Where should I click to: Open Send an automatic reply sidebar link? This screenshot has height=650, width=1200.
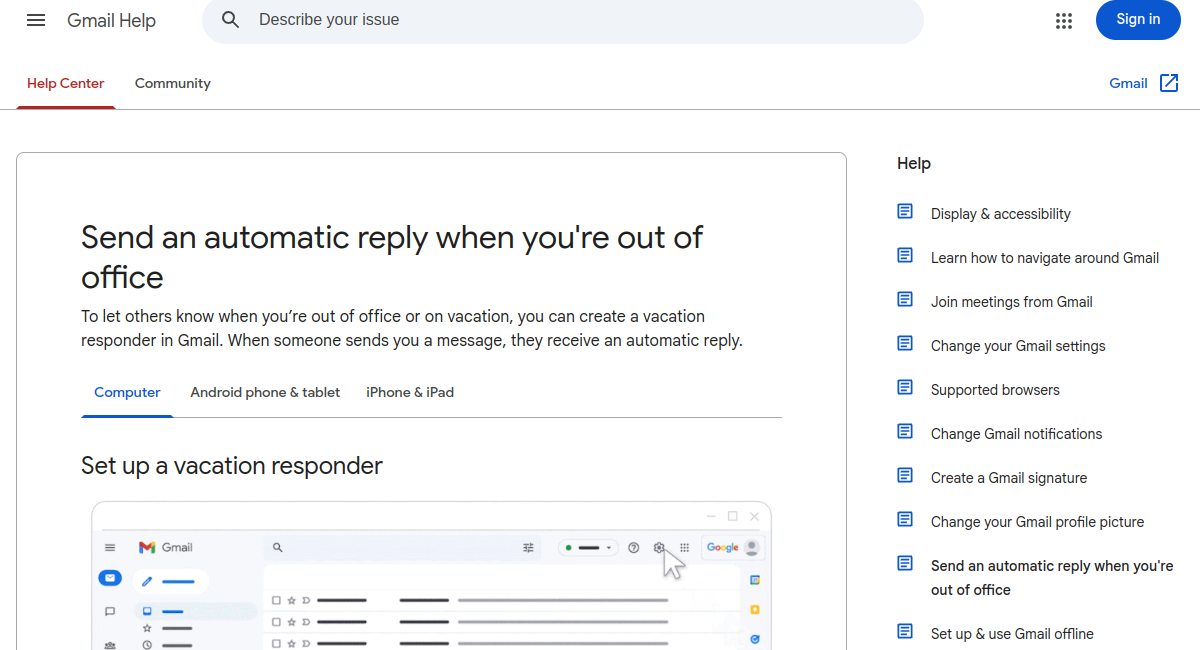(1052, 578)
